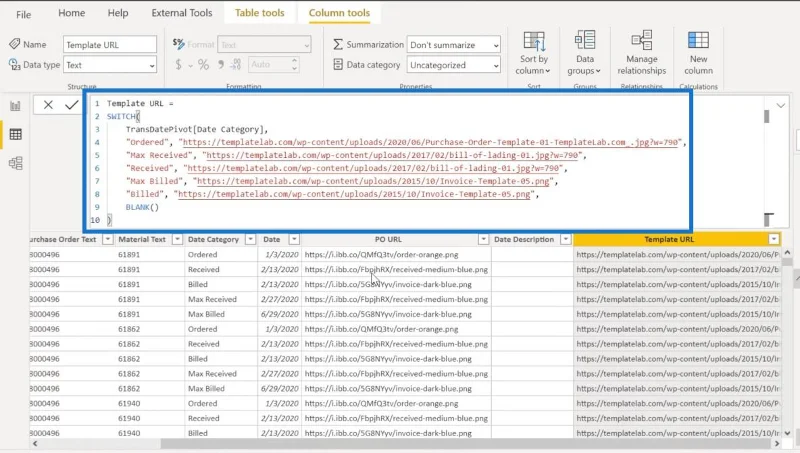
Task: Select the first 6/29/2020 date cell
Action: point(280,314)
